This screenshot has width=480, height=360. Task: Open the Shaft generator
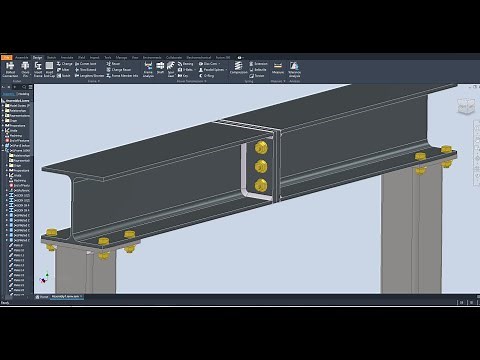[160, 68]
